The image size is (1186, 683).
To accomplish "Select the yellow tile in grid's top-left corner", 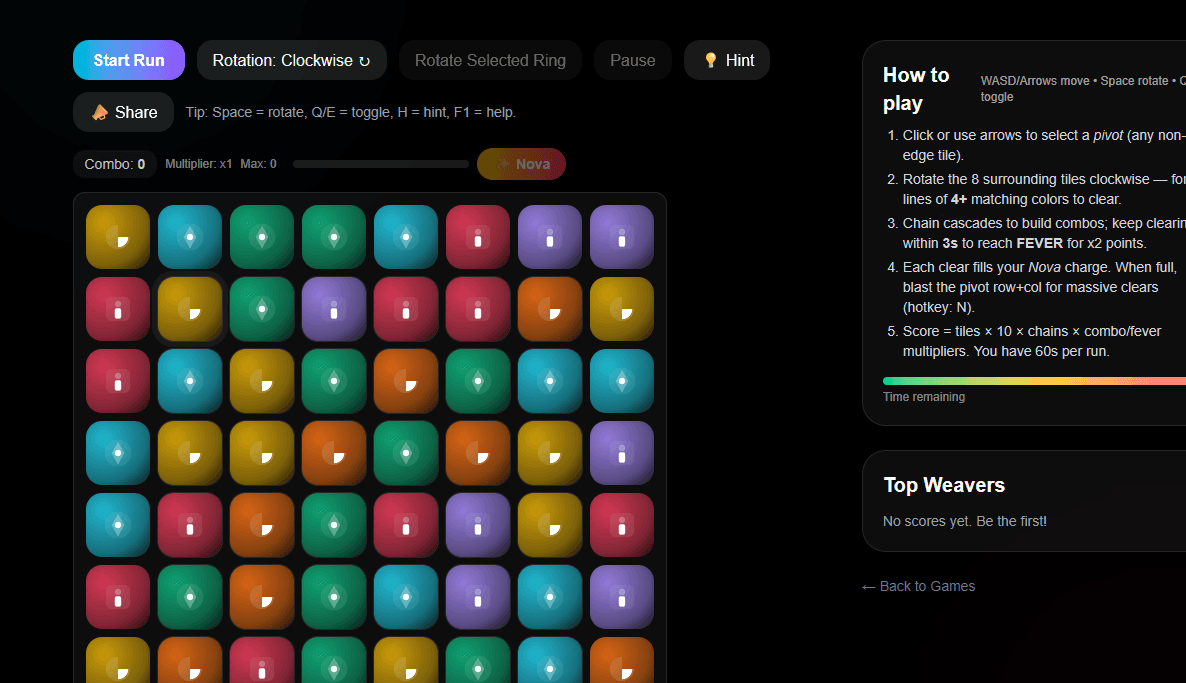I will coord(118,237).
